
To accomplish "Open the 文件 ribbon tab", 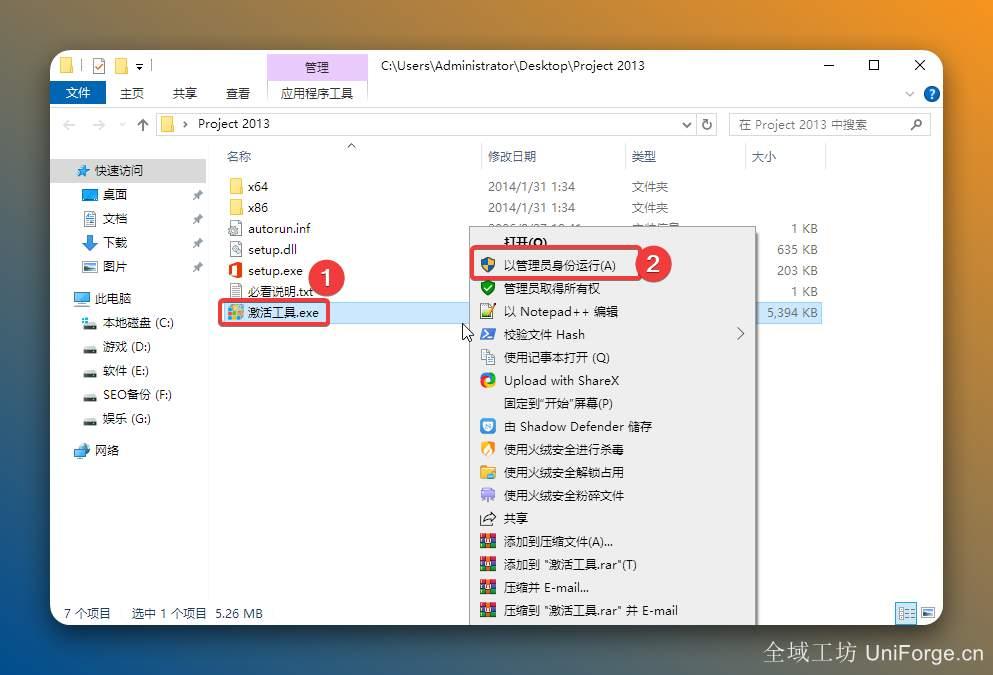I will (78, 92).
